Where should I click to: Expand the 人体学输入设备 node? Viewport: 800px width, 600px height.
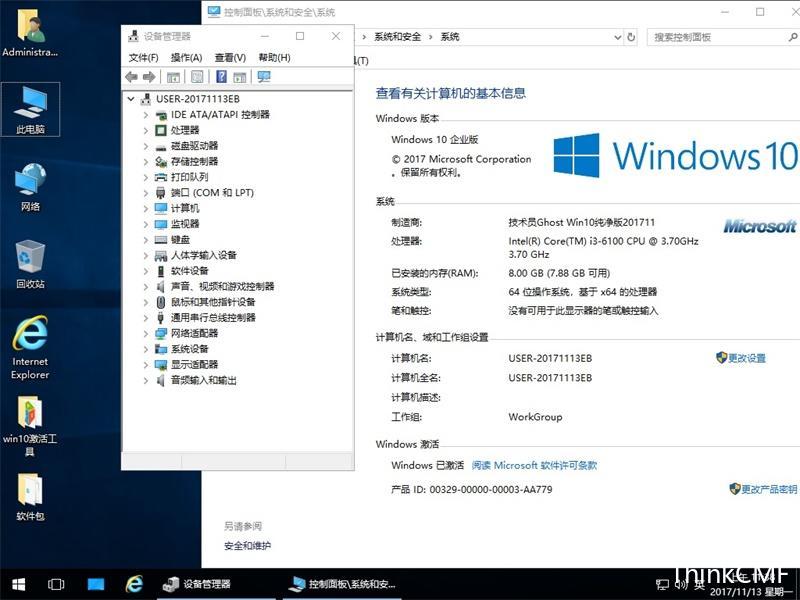click(145, 255)
